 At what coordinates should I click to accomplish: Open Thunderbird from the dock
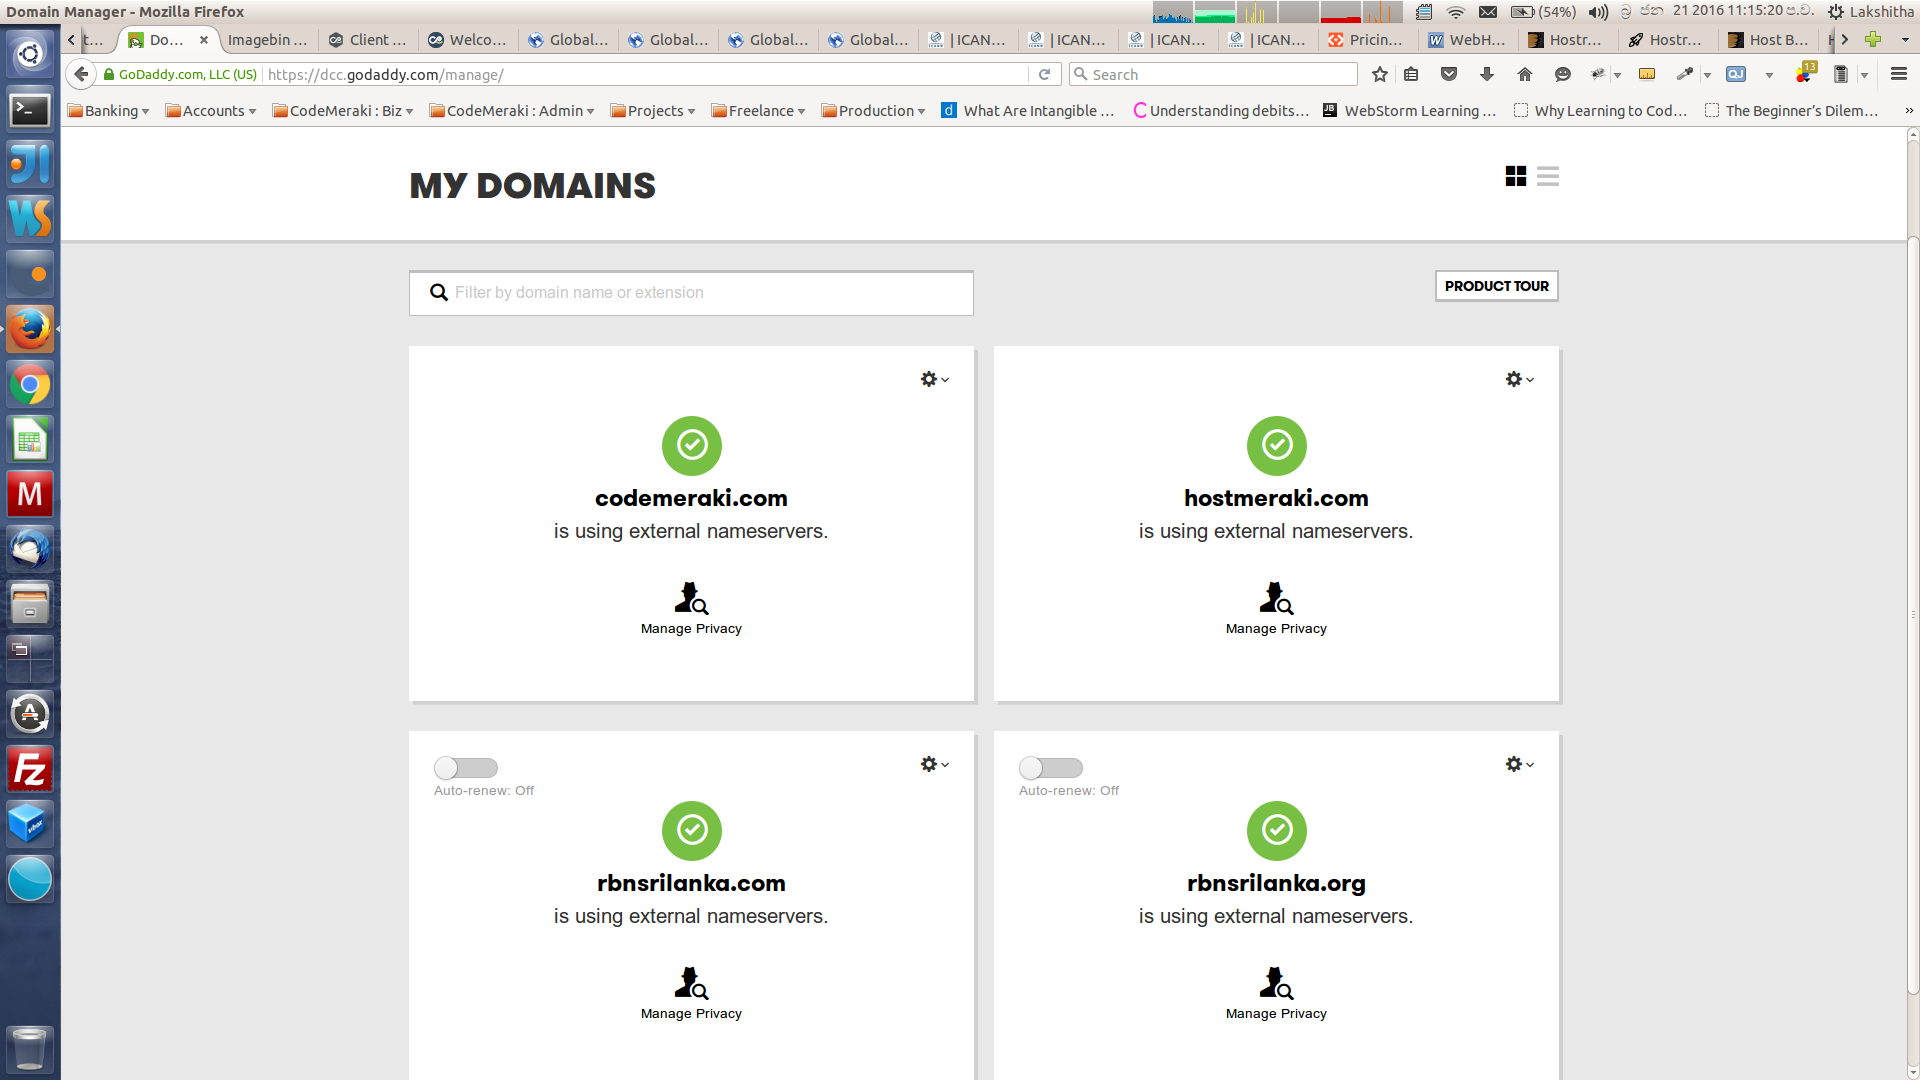[x=30, y=549]
